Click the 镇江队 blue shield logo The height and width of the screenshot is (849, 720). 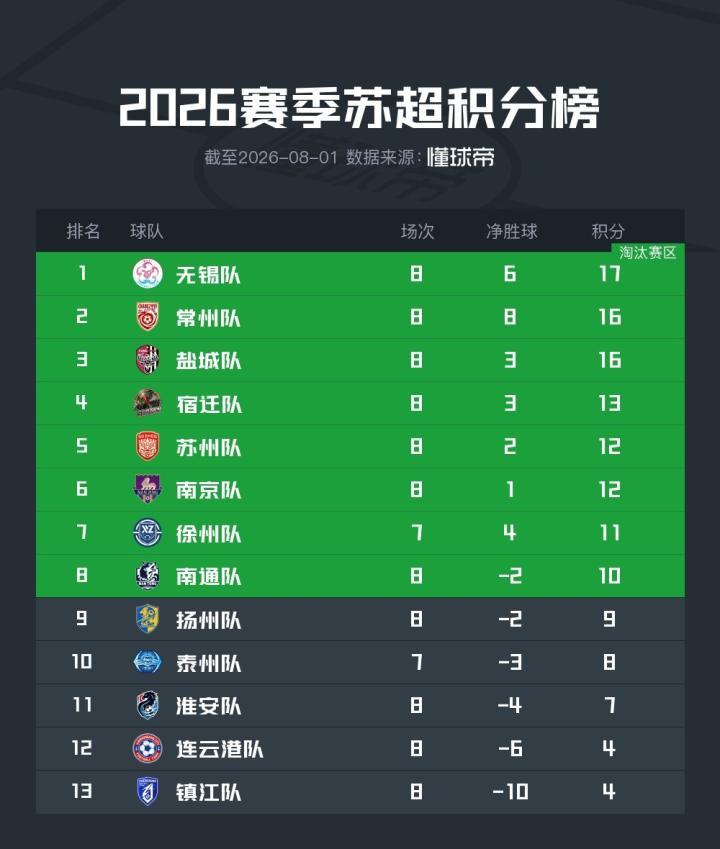click(147, 792)
